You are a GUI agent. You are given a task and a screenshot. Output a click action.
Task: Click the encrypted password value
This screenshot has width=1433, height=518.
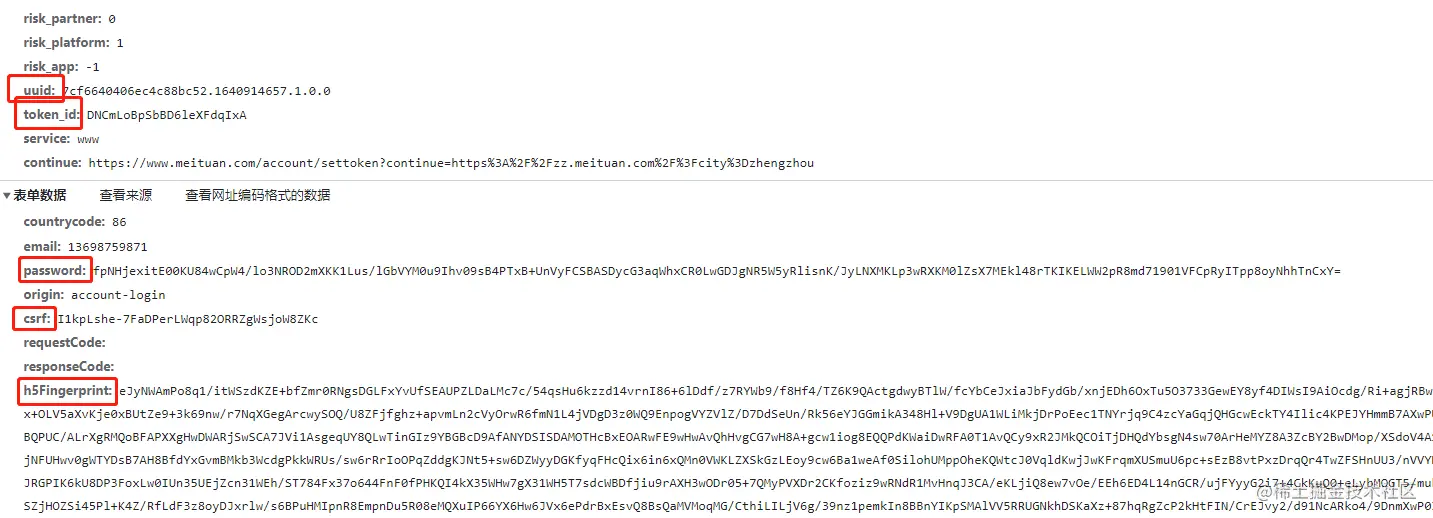click(x=716, y=271)
